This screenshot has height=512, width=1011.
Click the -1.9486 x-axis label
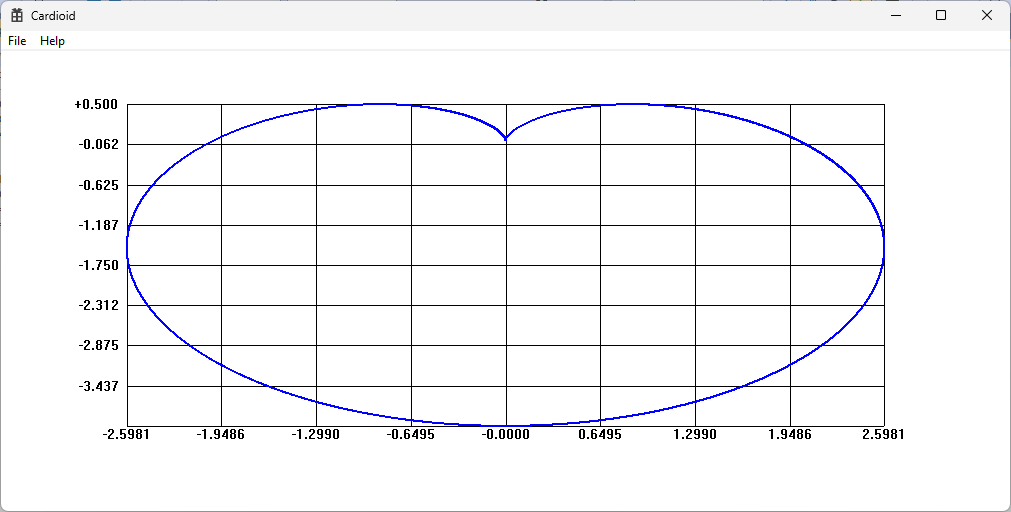click(x=221, y=435)
